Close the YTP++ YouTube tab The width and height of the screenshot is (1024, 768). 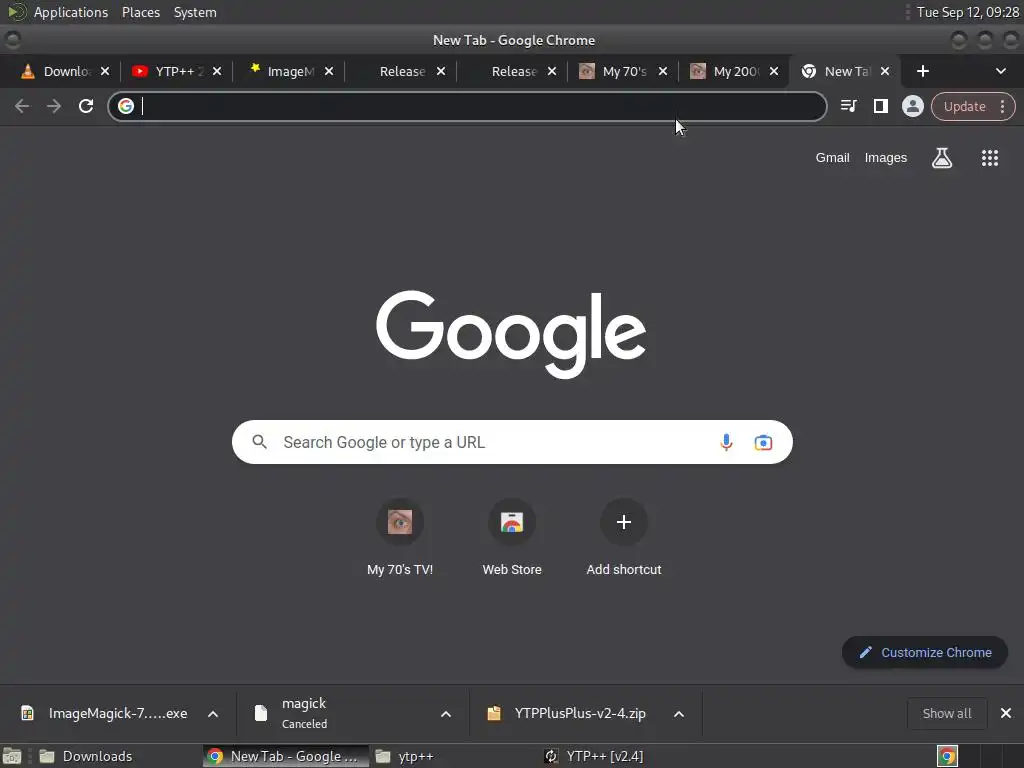(217, 71)
